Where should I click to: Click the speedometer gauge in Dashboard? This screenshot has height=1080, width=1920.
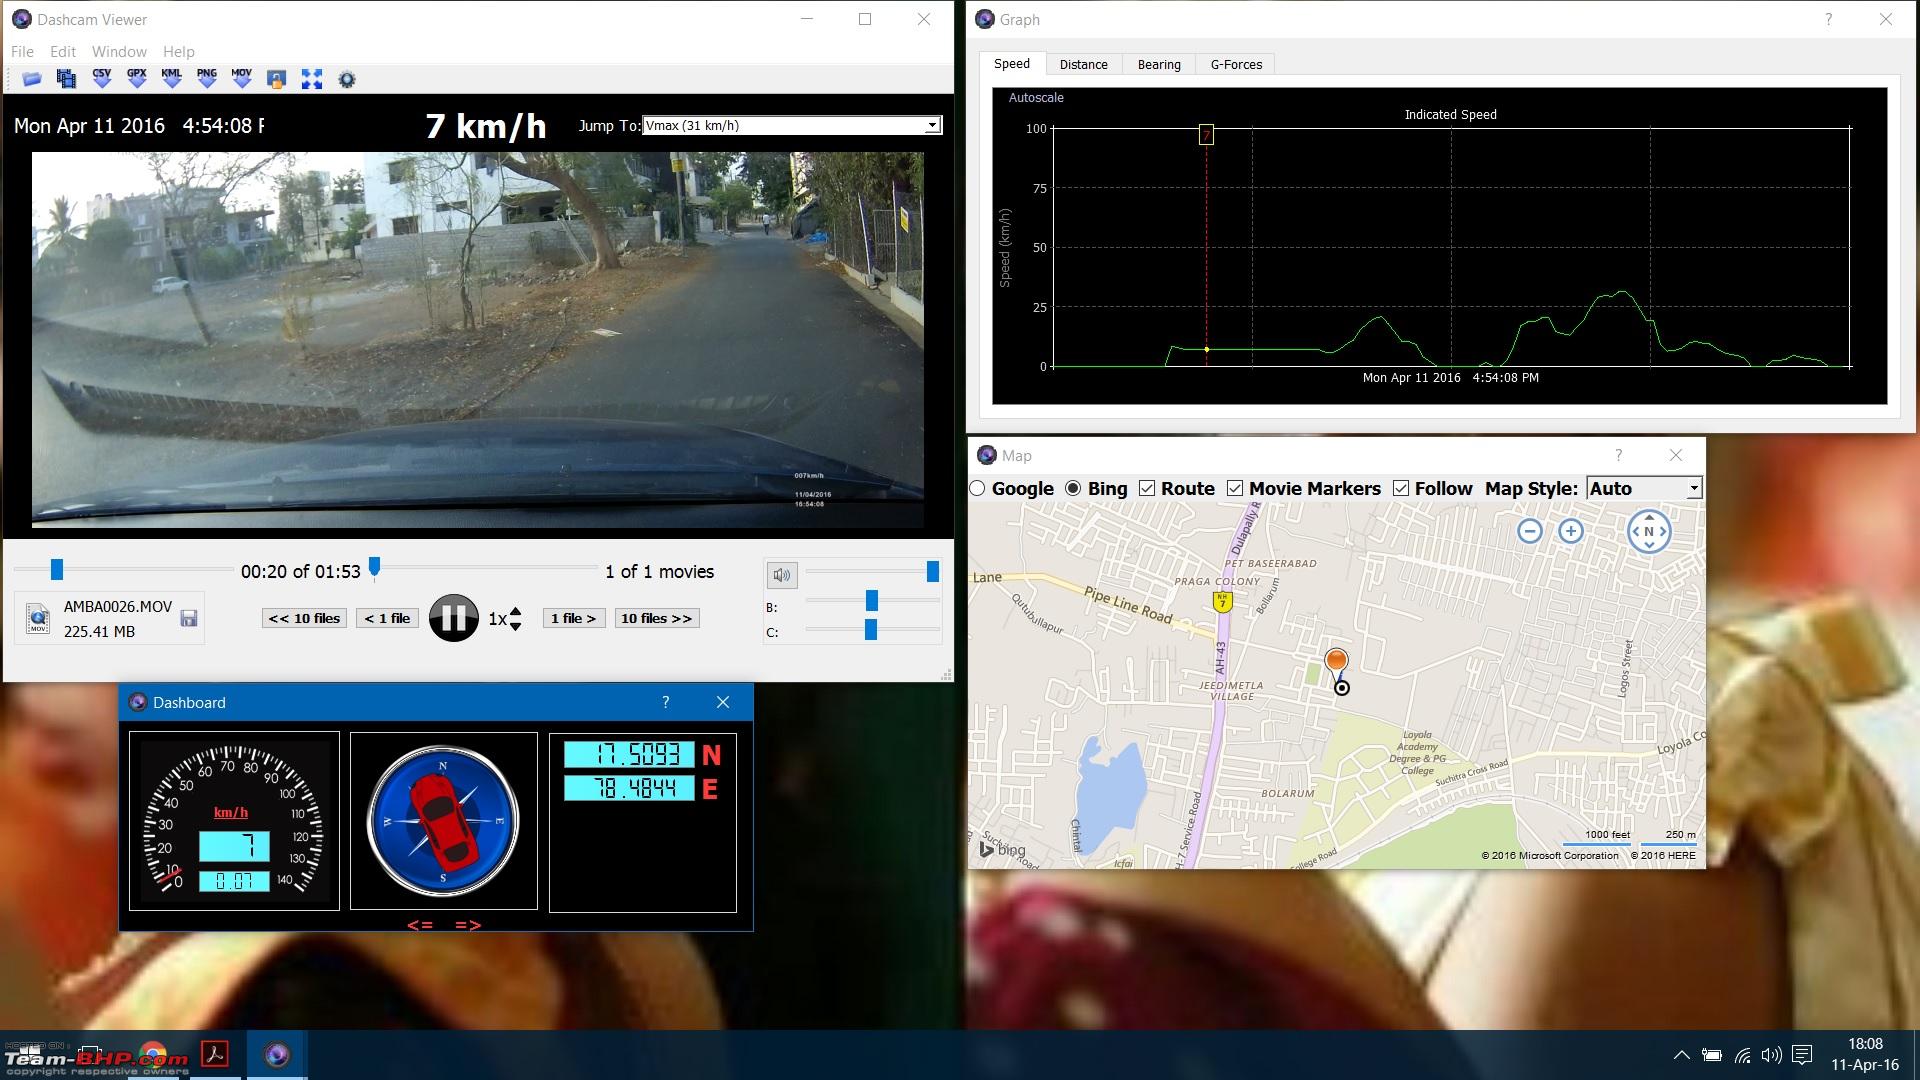234,821
